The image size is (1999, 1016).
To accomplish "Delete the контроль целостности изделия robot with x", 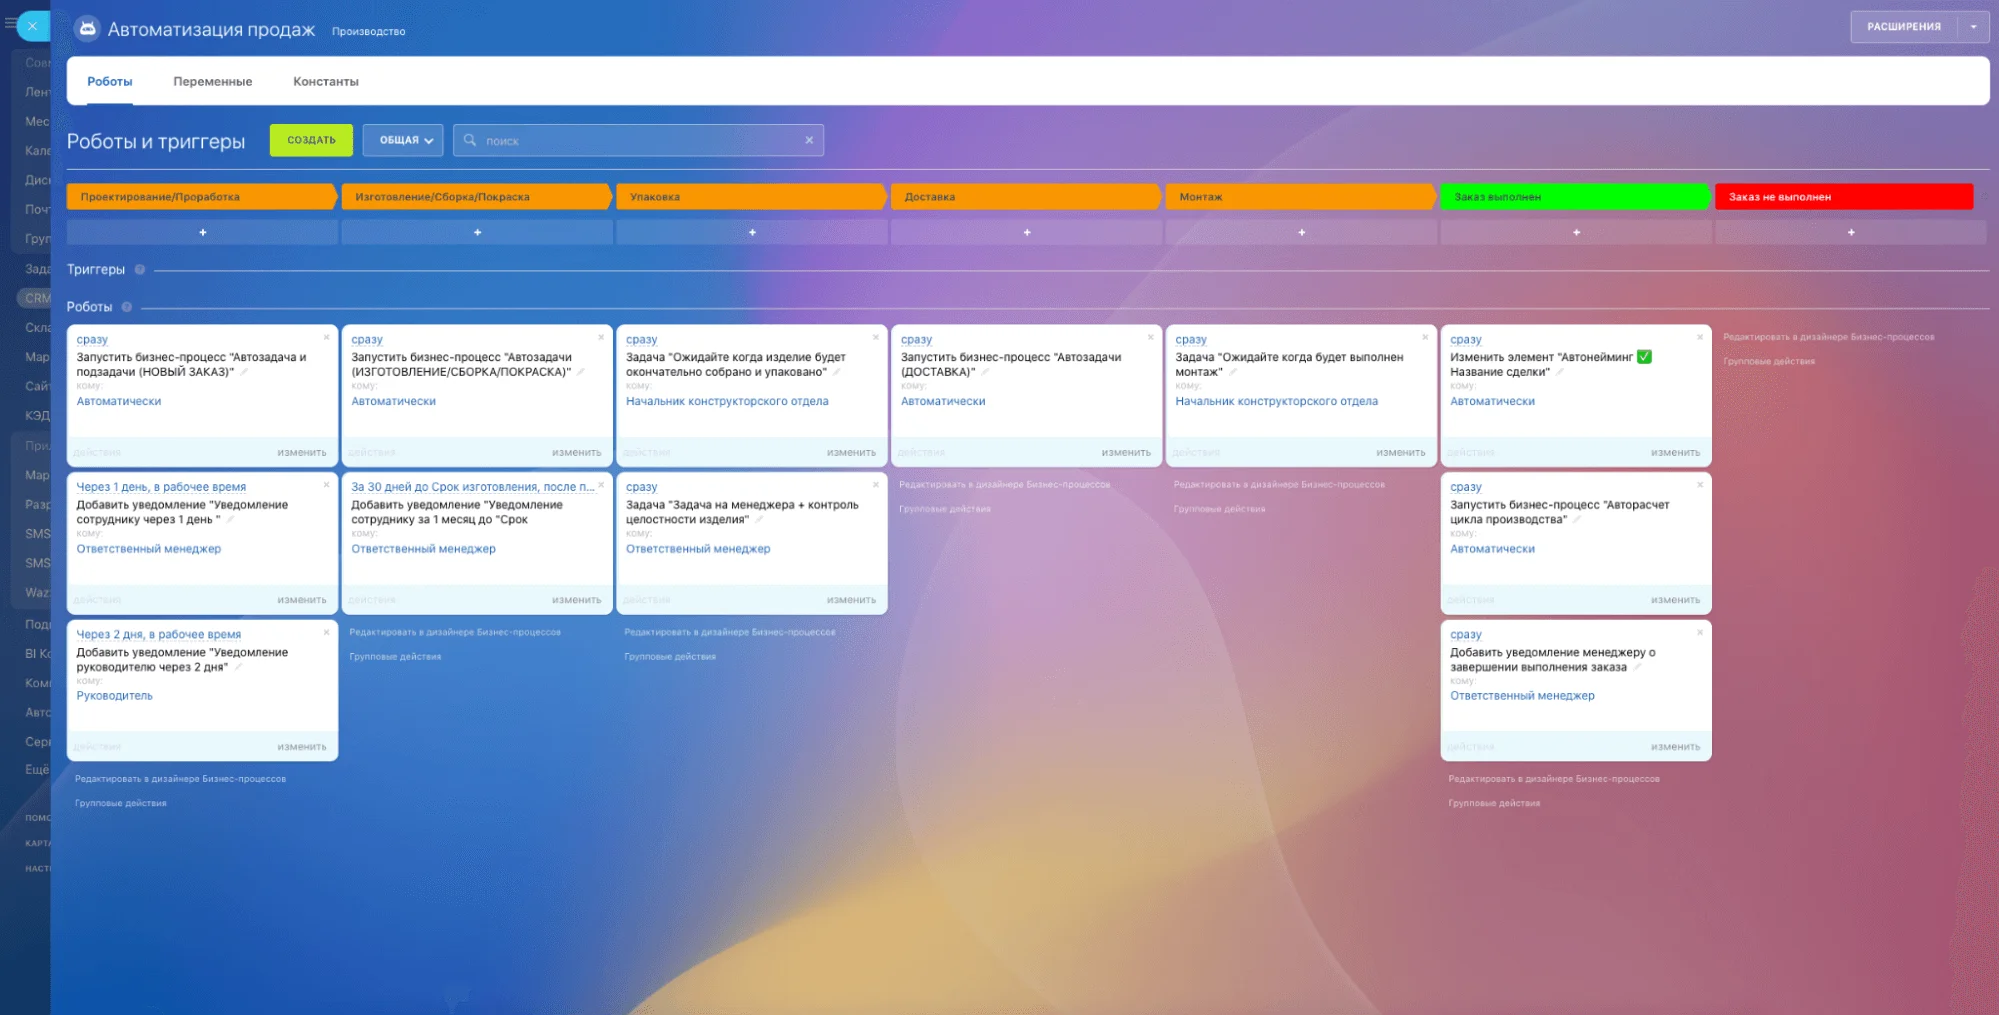I will click(x=876, y=485).
